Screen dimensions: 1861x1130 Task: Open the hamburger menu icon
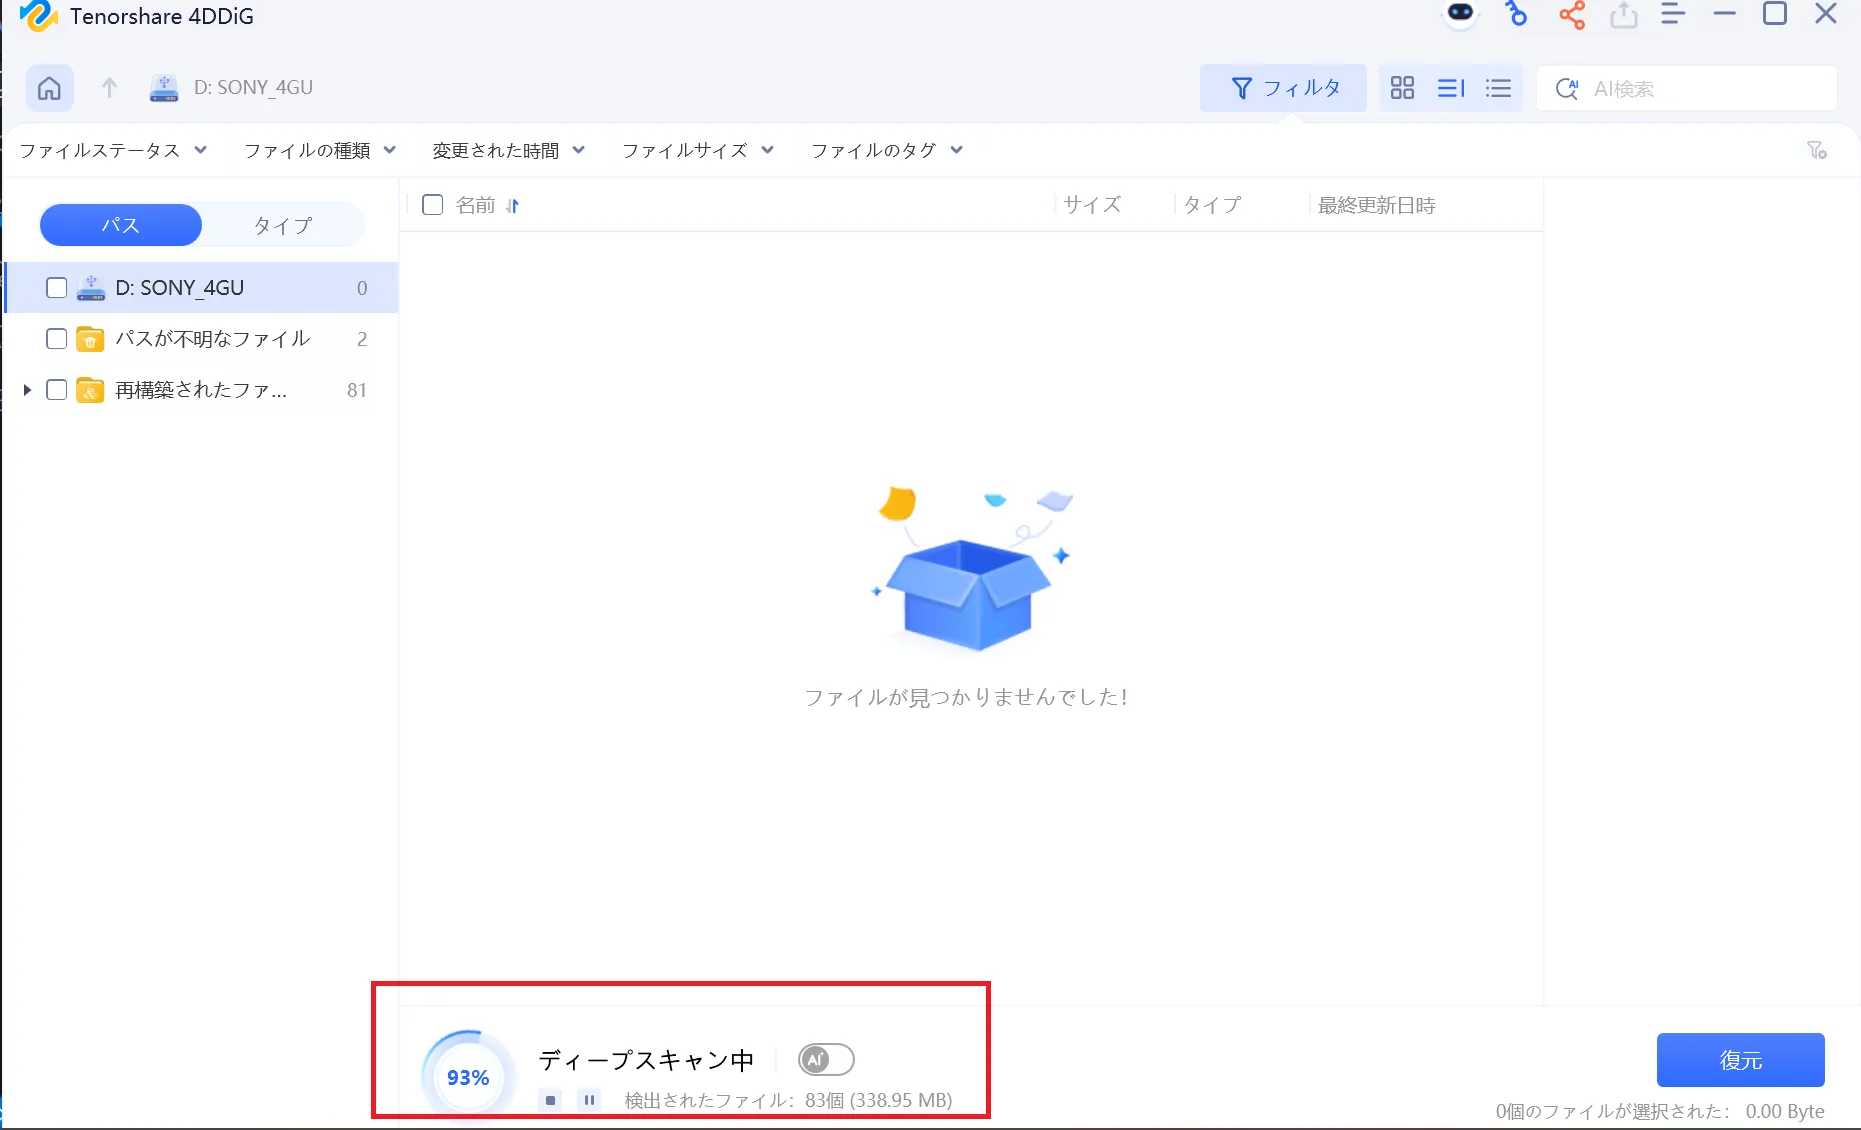click(x=1673, y=15)
